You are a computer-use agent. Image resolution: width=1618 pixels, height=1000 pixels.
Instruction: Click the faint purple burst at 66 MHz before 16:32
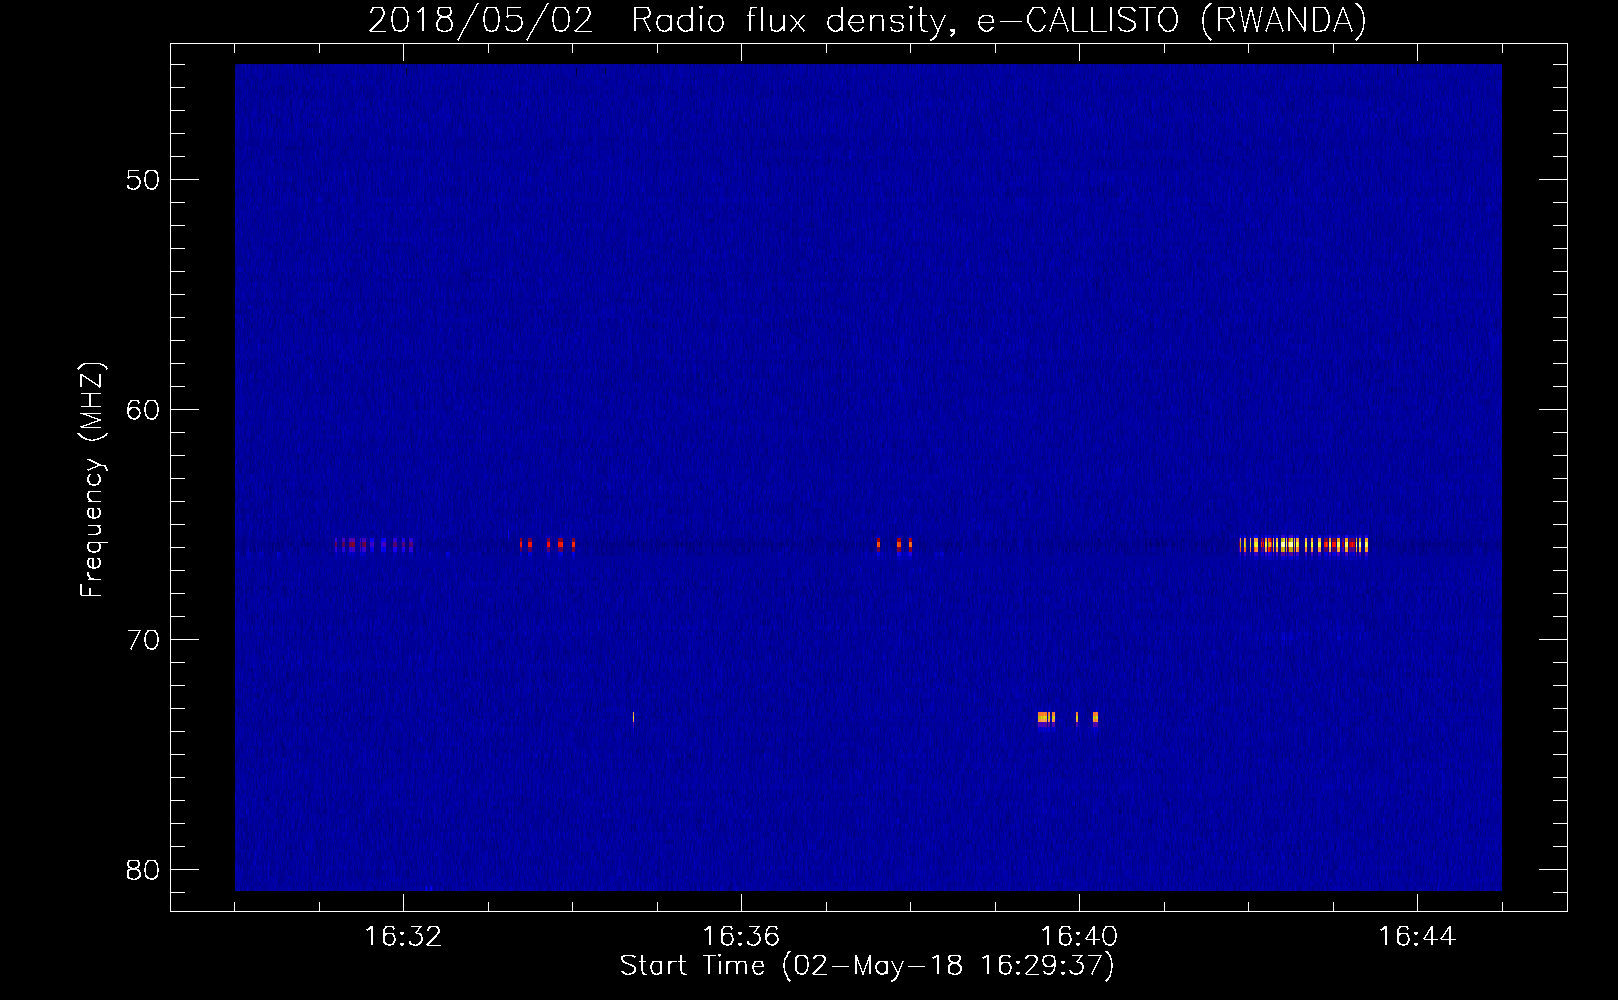pyautogui.click(x=374, y=545)
